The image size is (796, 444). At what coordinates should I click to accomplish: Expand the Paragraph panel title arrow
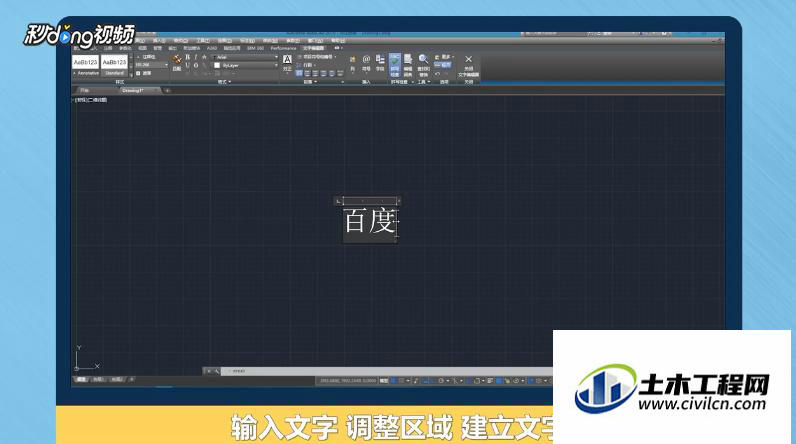pos(315,82)
